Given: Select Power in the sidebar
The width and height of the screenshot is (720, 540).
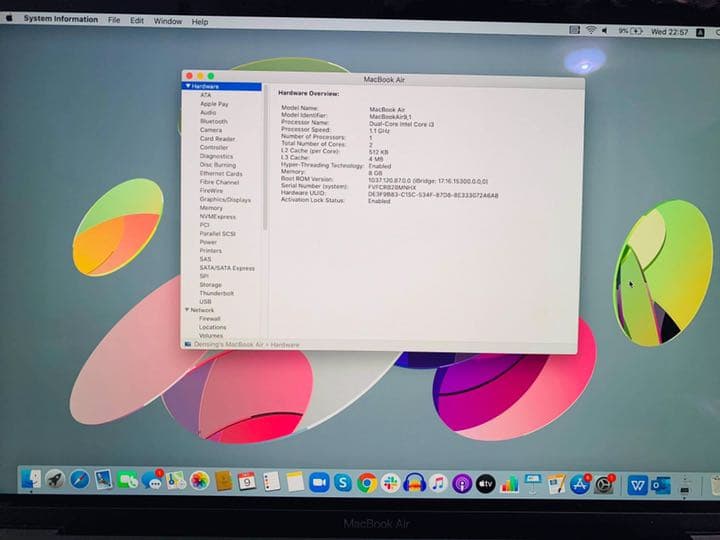Looking at the screenshot, I should [208, 242].
